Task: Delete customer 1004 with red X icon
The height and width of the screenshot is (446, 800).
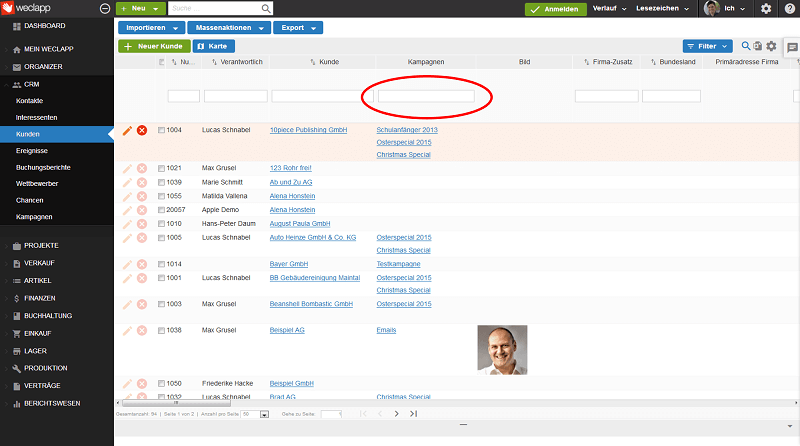Action: tap(142, 130)
